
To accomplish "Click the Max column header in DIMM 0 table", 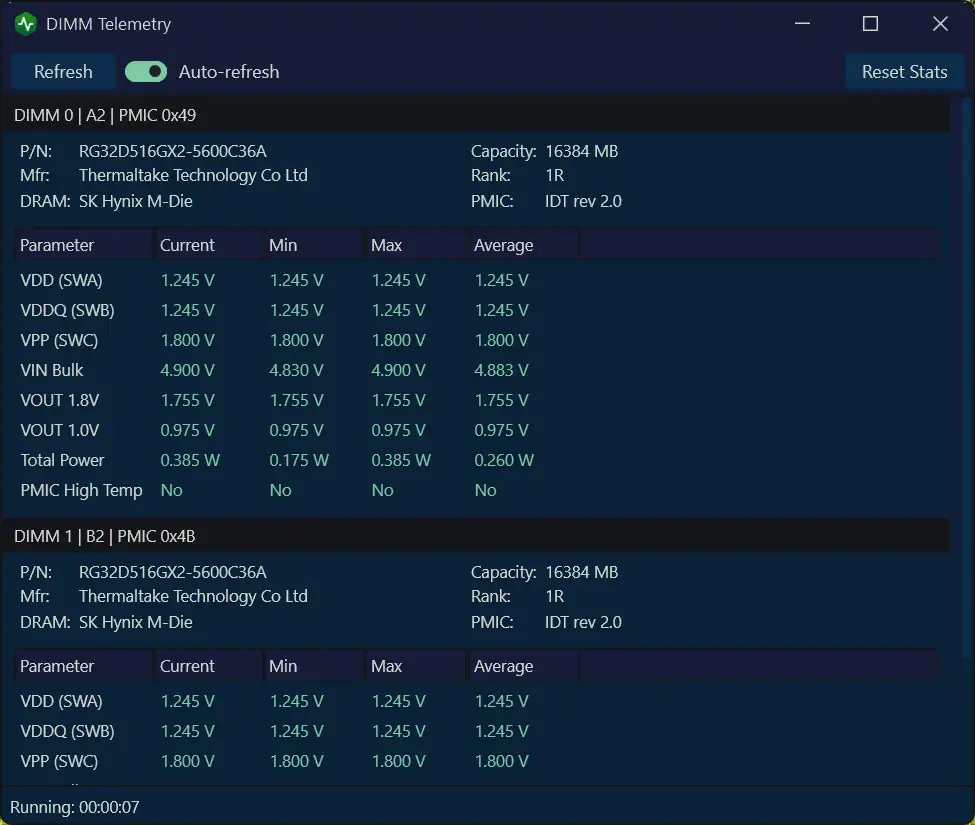I will click(x=415, y=245).
